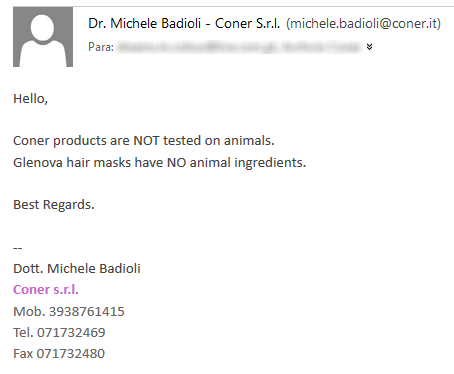454x374 pixels.
Task: Click the Mob. 3938761415 number
Action: (69, 311)
